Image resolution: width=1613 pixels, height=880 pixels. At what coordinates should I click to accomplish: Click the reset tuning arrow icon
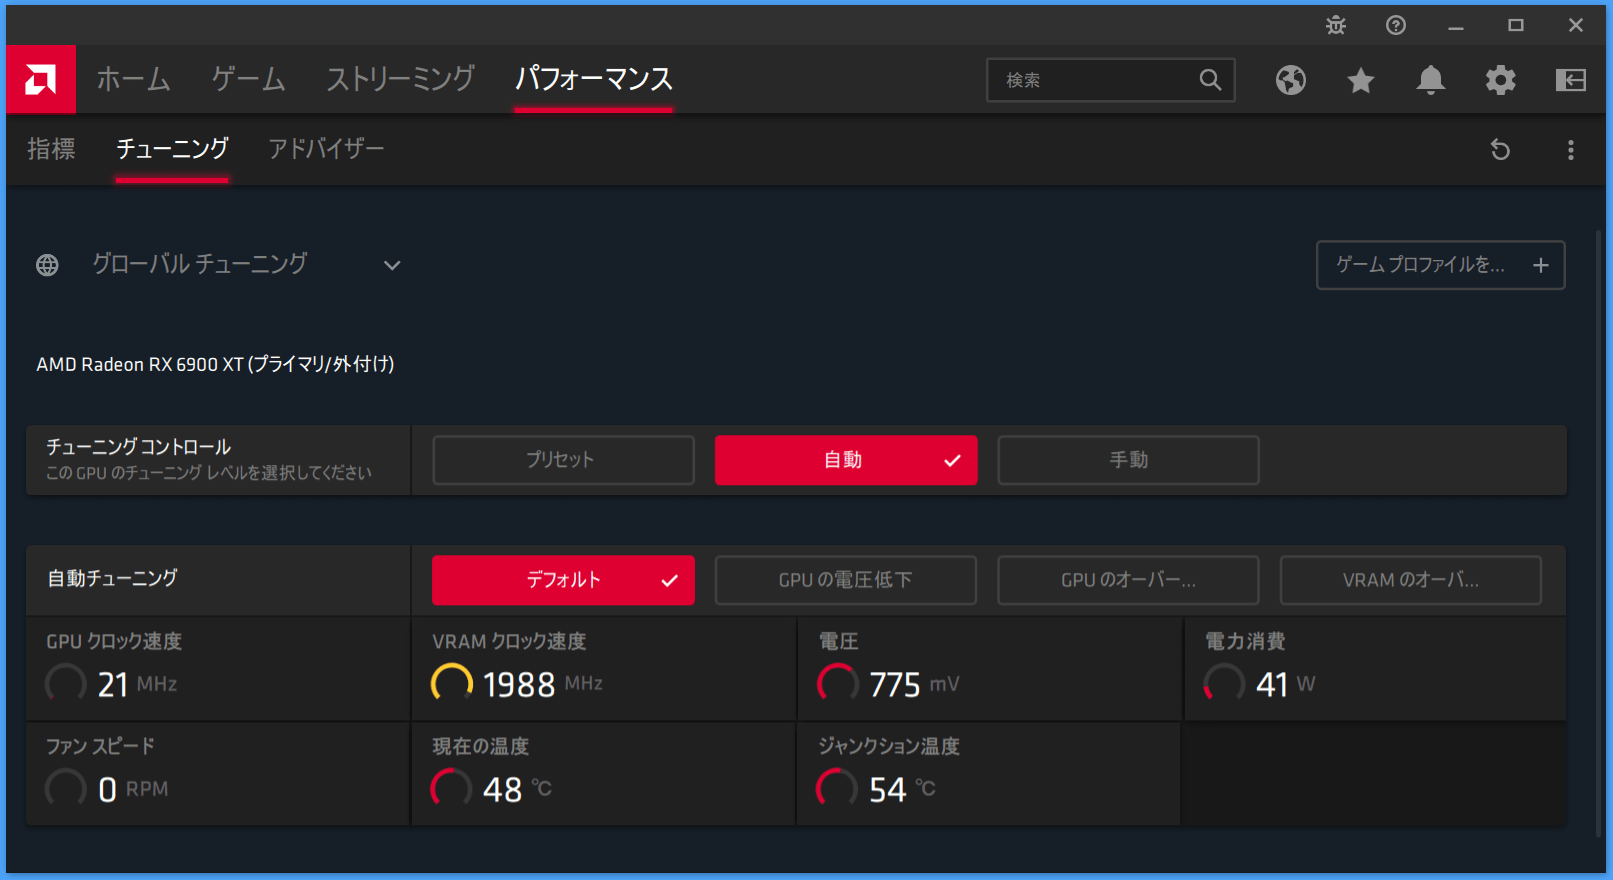1500,150
